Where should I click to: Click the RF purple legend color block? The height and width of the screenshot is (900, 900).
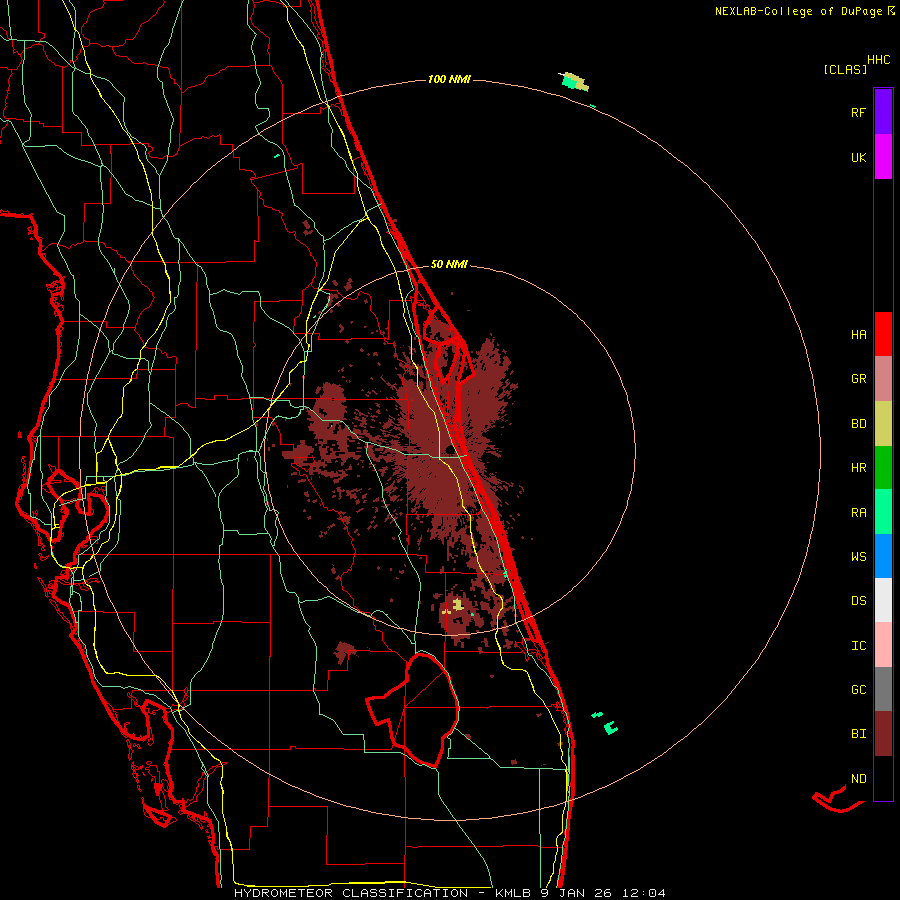pyautogui.click(x=883, y=111)
